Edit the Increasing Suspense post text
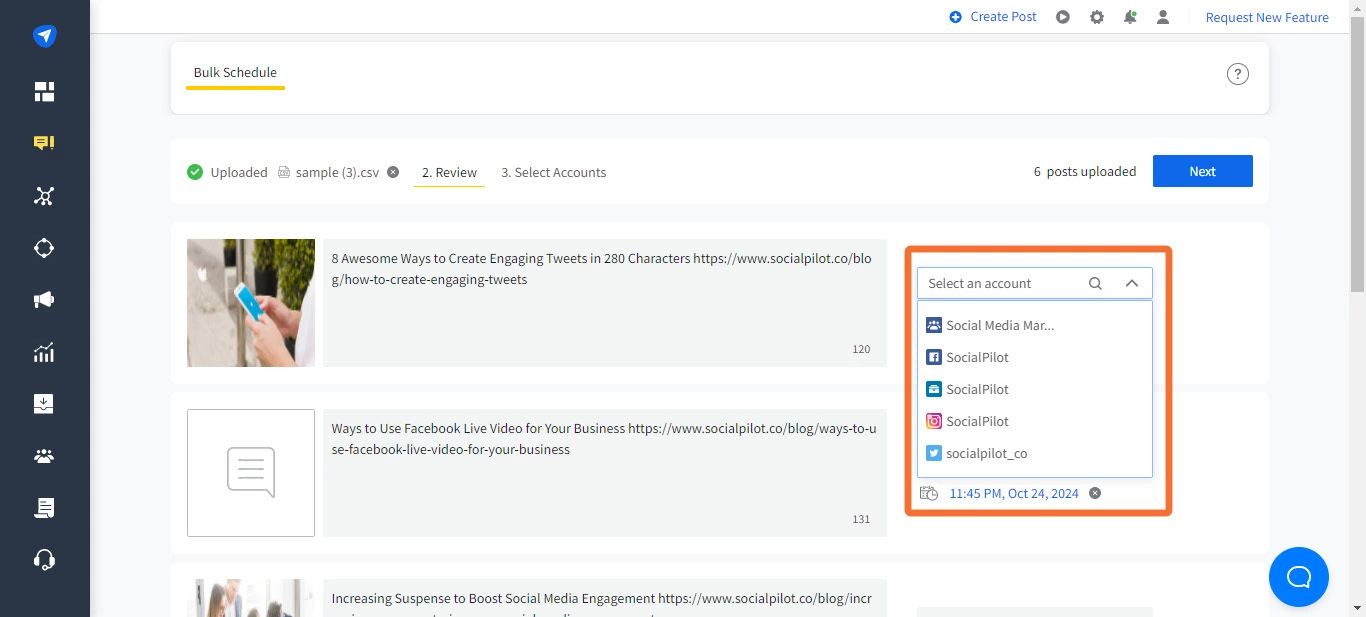The width and height of the screenshot is (1366, 617). (605, 598)
